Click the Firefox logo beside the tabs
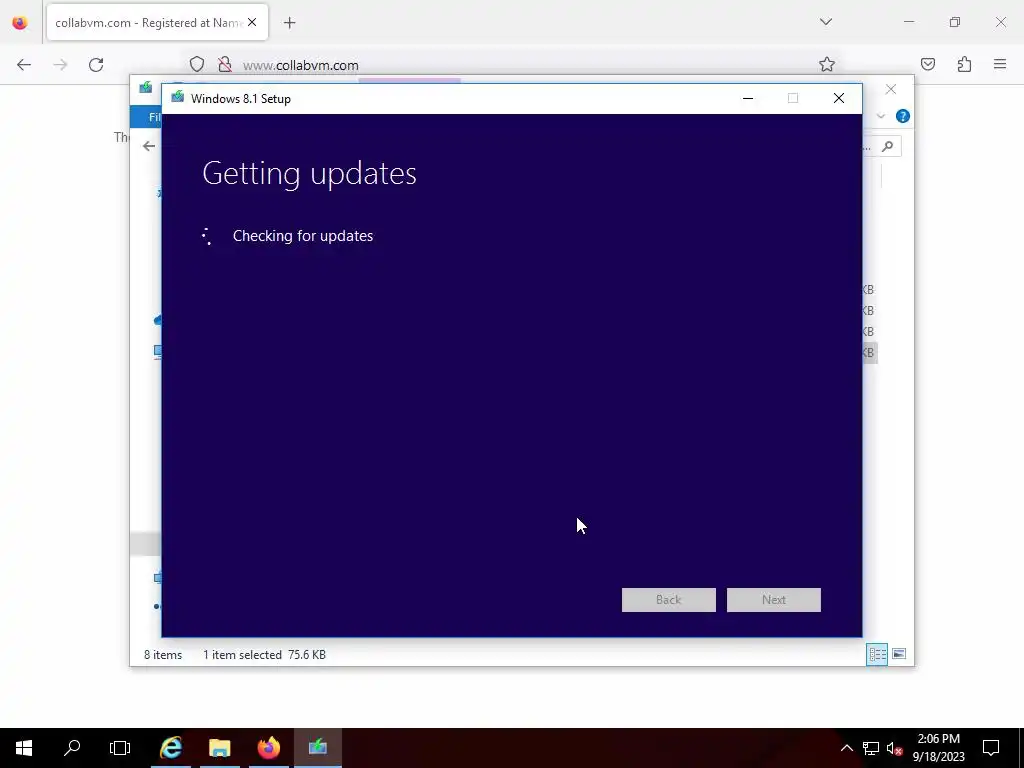Image resolution: width=1024 pixels, height=768 pixels. [20, 23]
